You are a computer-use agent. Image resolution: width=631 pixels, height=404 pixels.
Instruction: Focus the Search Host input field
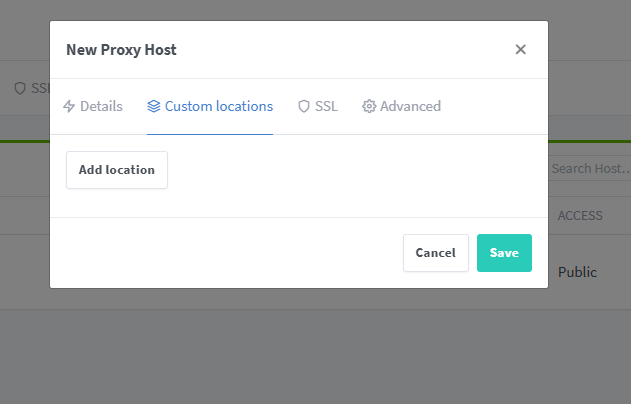(590, 169)
